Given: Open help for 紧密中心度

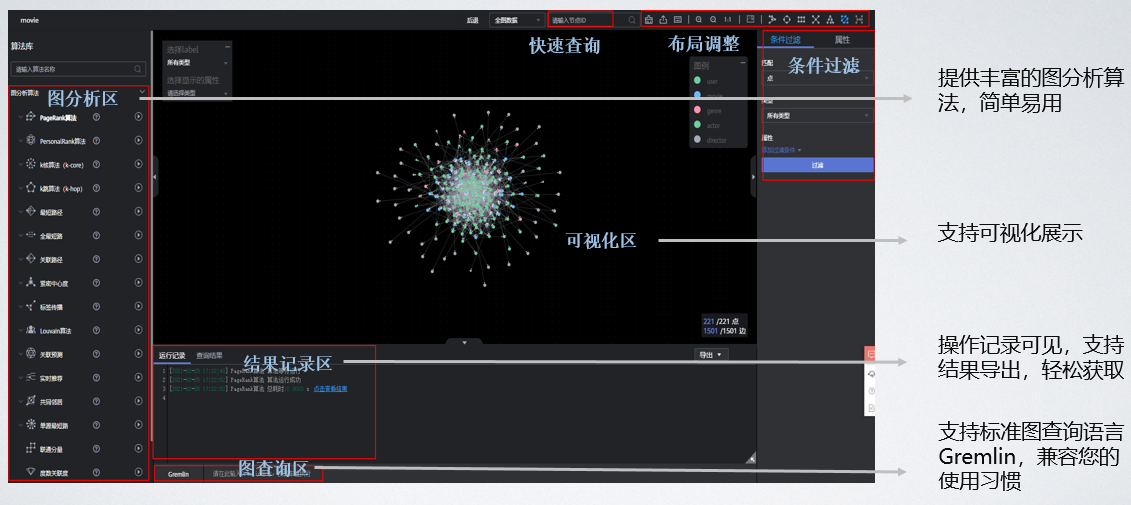Looking at the screenshot, I should [x=96, y=283].
